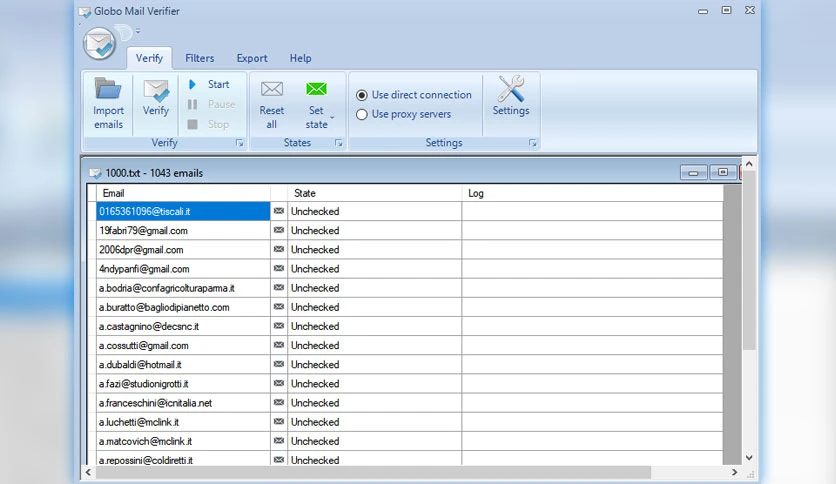Viewport: 836px width, 484px height.
Task: Click the 1000.txt document window icon
Action: click(95, 173)
